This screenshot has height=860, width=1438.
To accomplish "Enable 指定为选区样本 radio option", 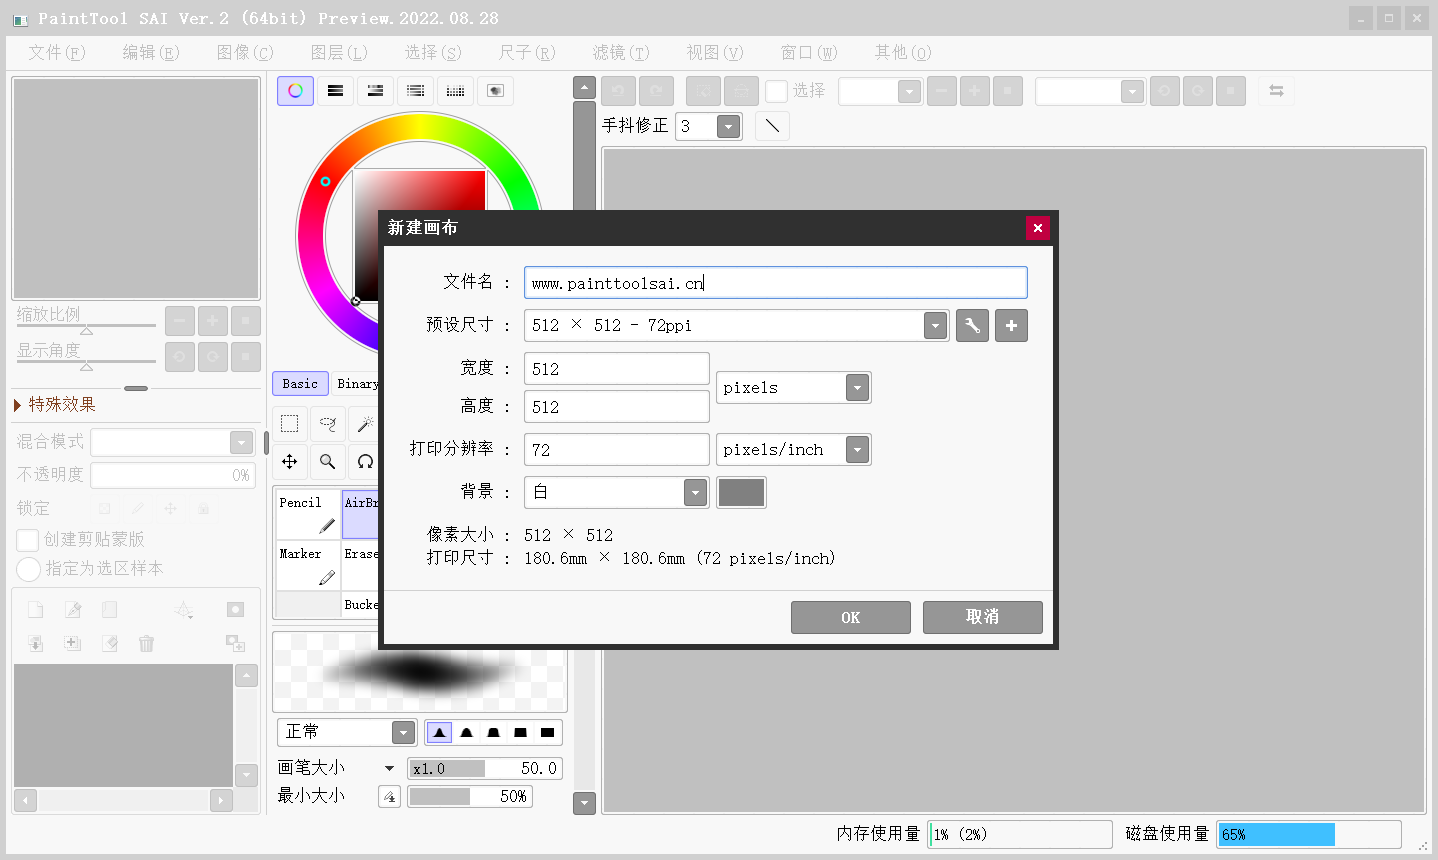I will tap(28, 569).
